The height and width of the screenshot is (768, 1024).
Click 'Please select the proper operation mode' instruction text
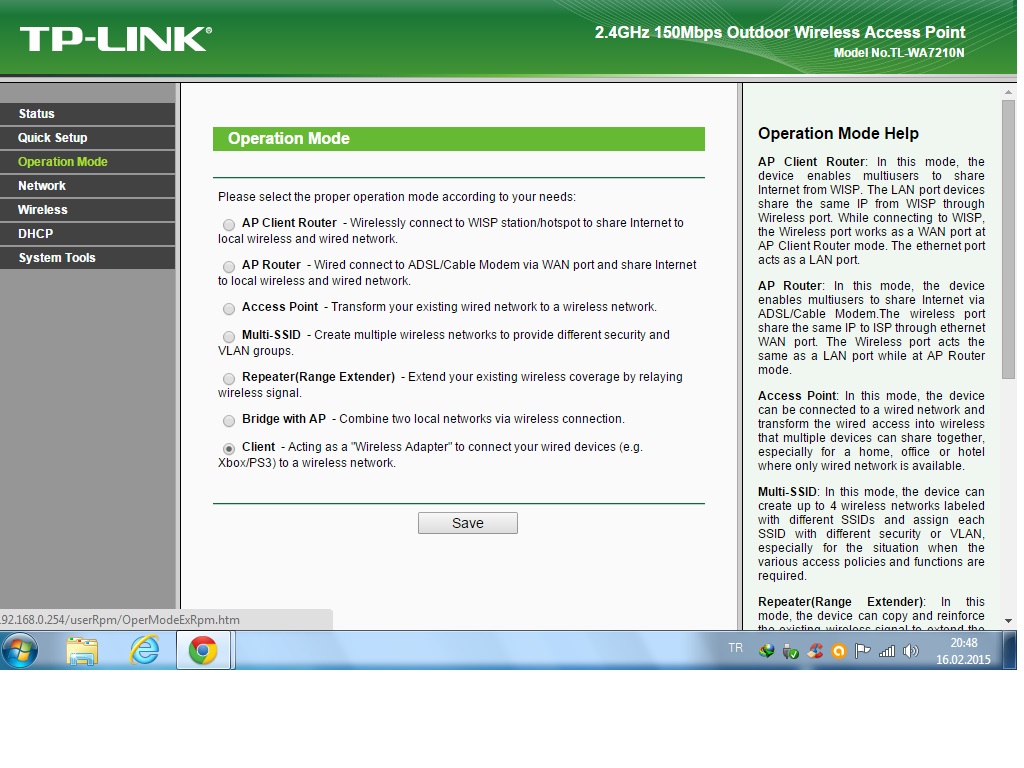click(397, 197)
